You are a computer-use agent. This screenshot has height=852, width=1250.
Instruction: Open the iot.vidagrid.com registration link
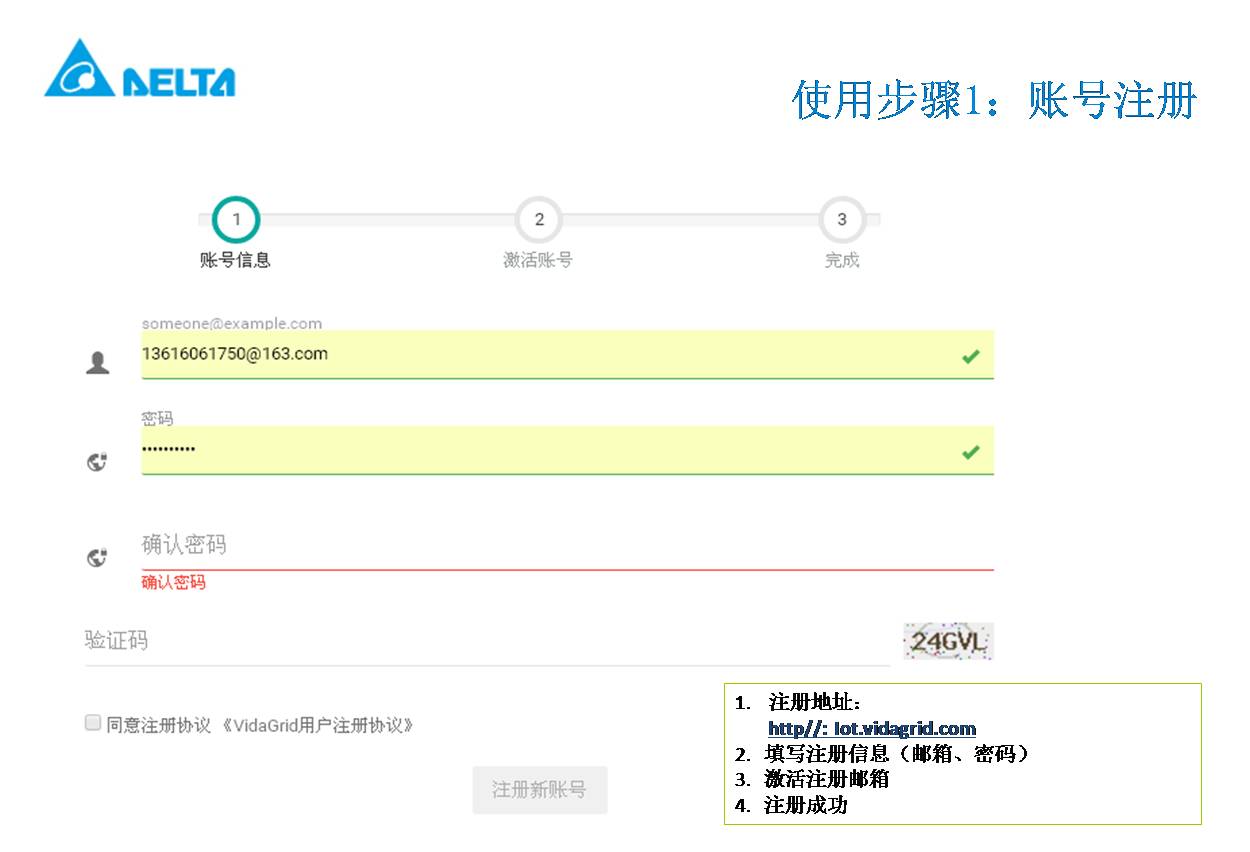tap(871, 728)
